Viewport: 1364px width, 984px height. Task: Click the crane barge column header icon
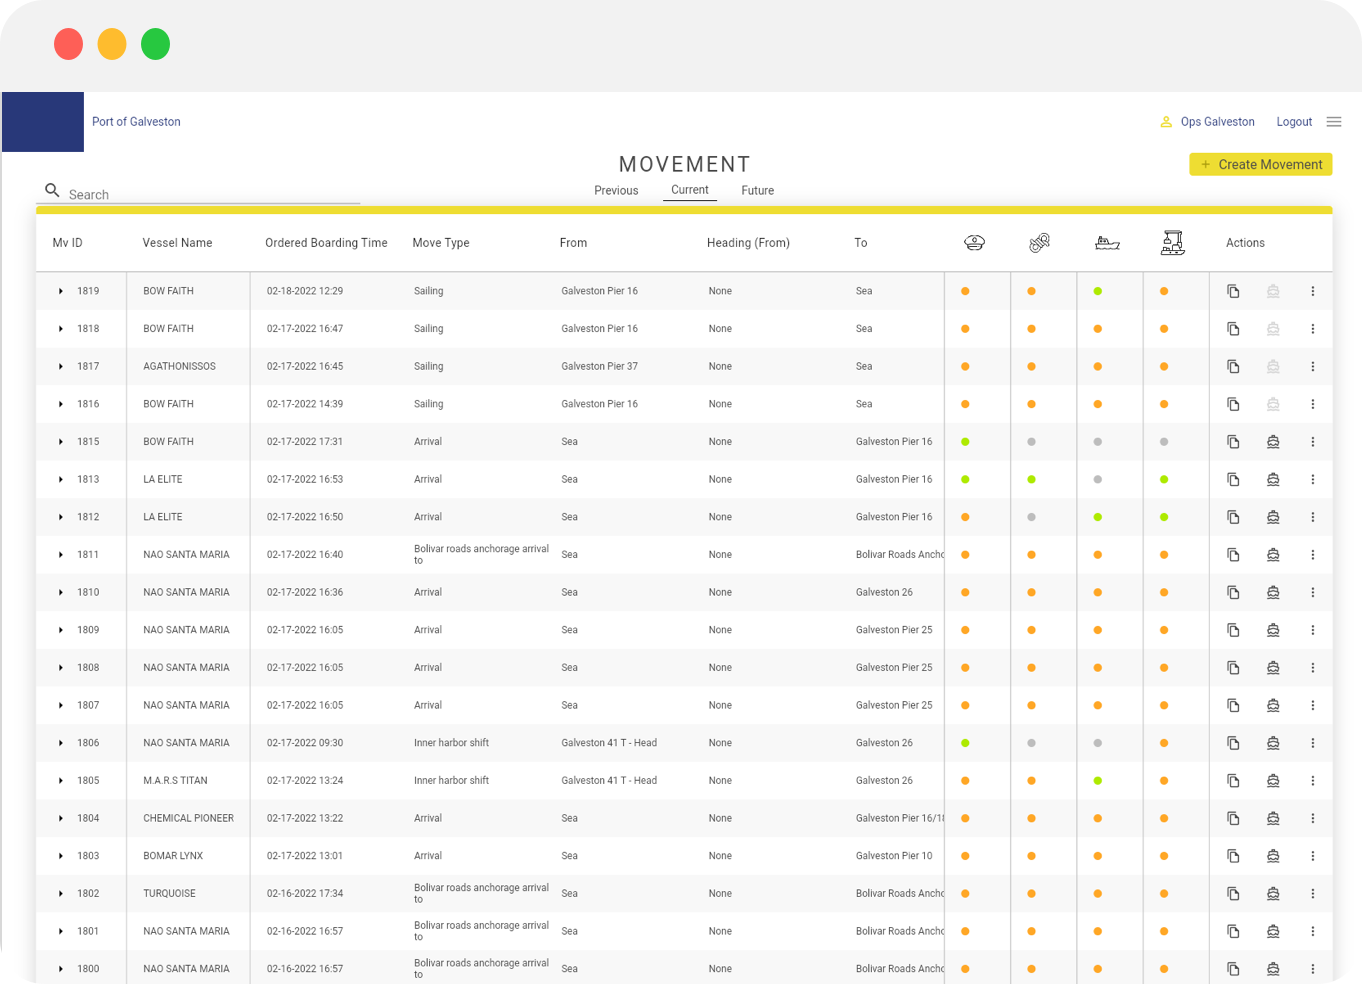pos(1172,242)
